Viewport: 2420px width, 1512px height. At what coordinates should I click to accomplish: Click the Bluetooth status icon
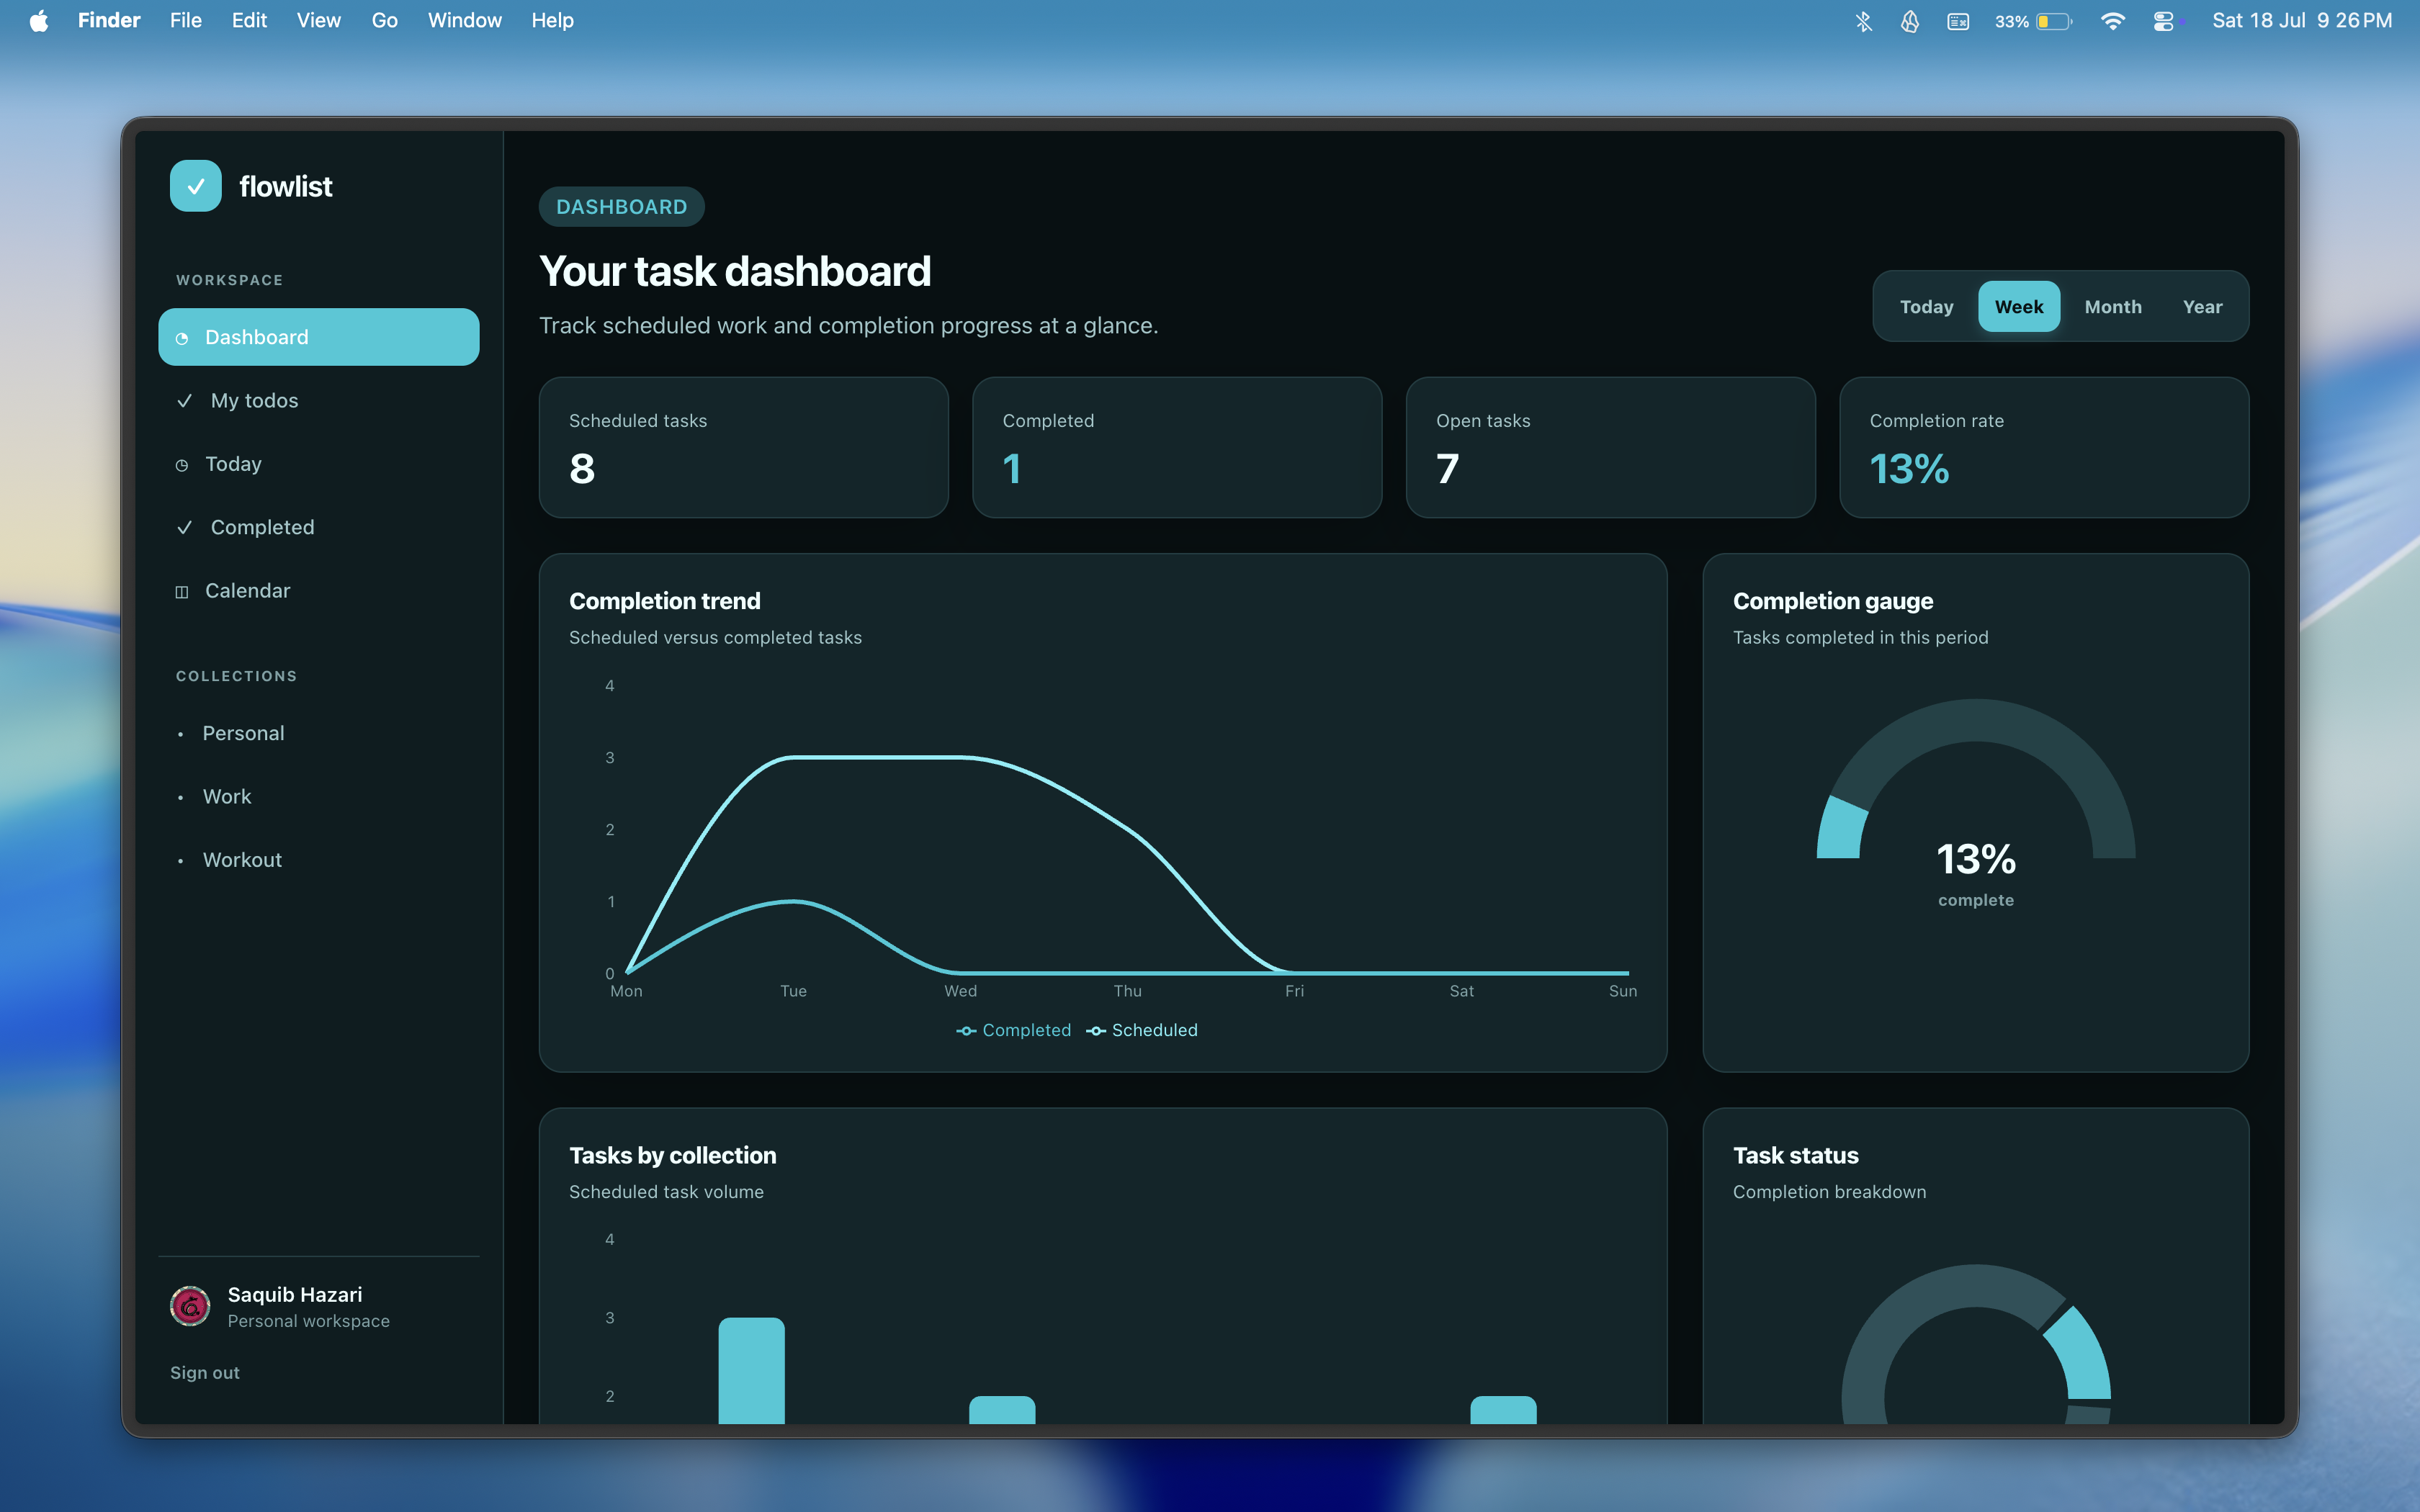coord(1863,21)
